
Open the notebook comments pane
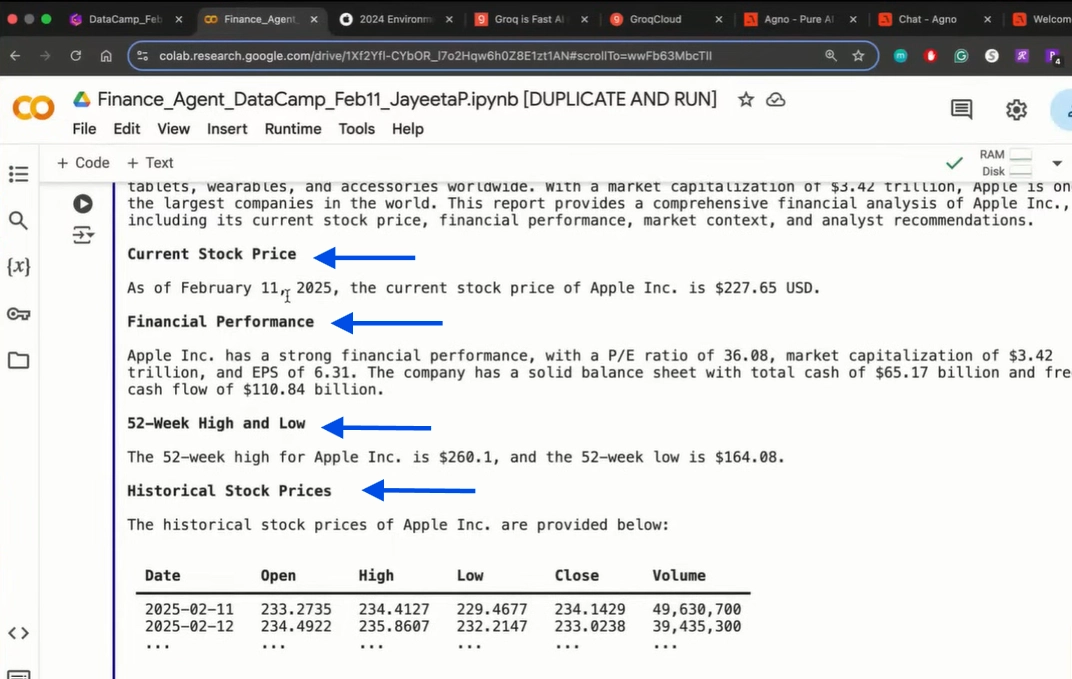click(x=961, y=109)
